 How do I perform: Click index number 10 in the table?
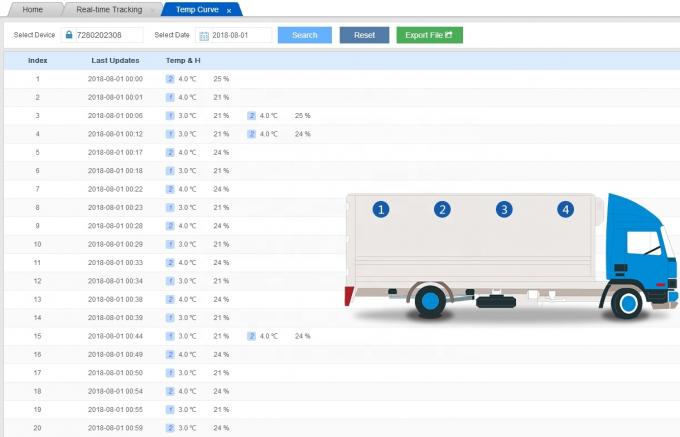click(38, 244)
